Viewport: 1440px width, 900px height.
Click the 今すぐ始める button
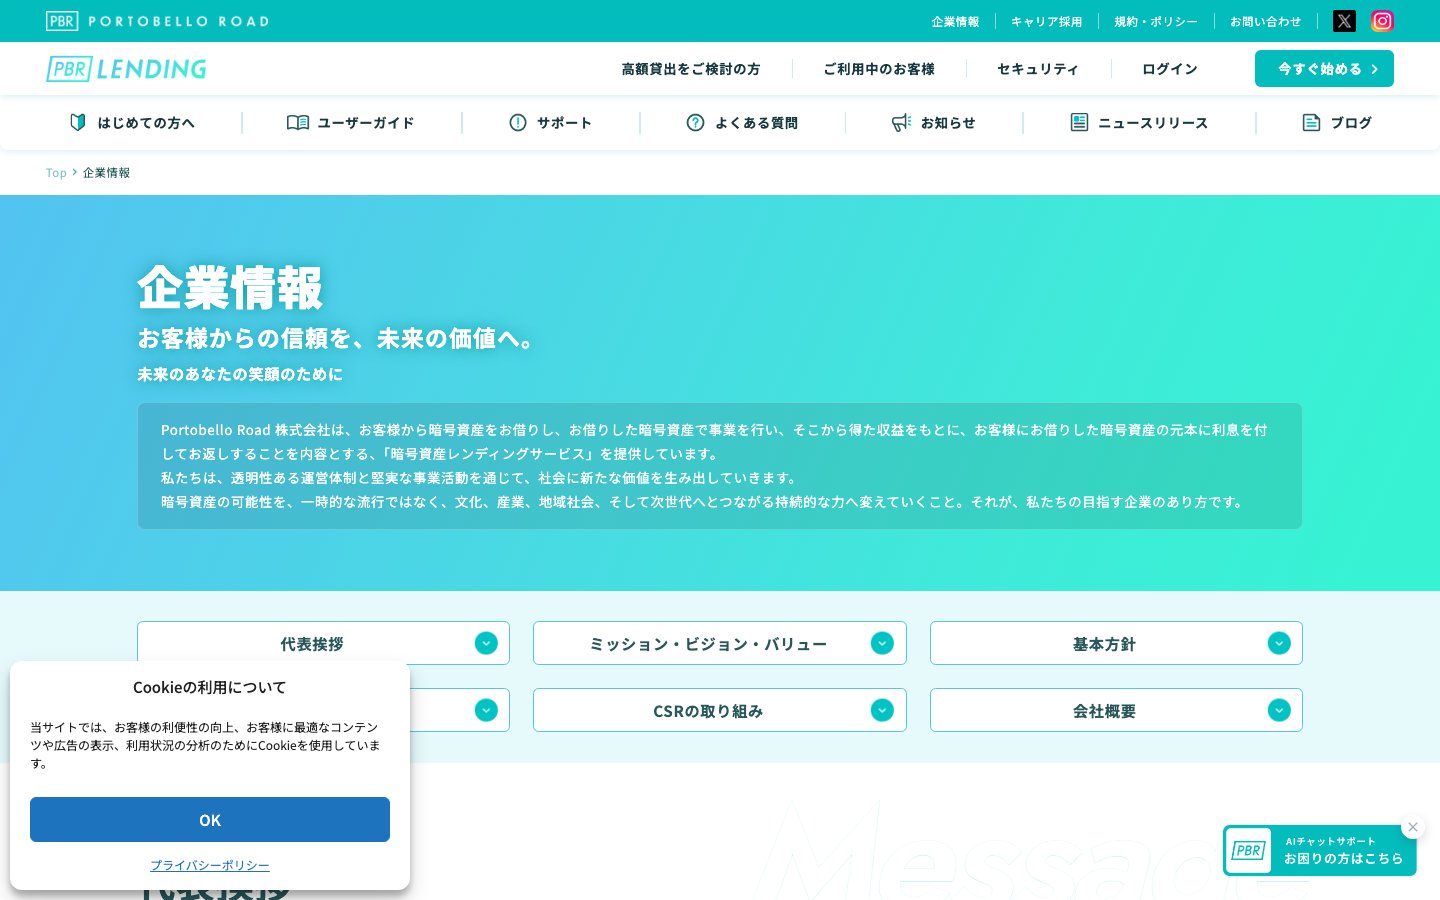1324,69
